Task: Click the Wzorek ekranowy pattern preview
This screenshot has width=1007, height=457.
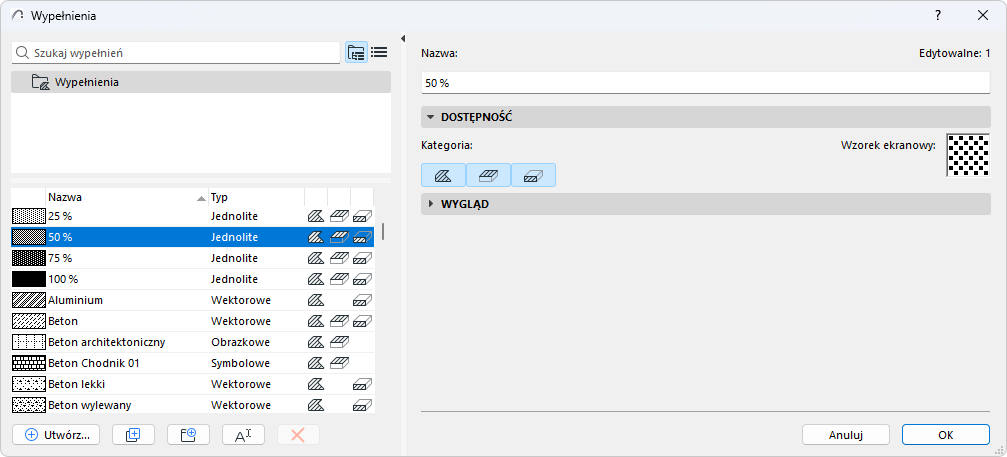Action: pos(968,155)
